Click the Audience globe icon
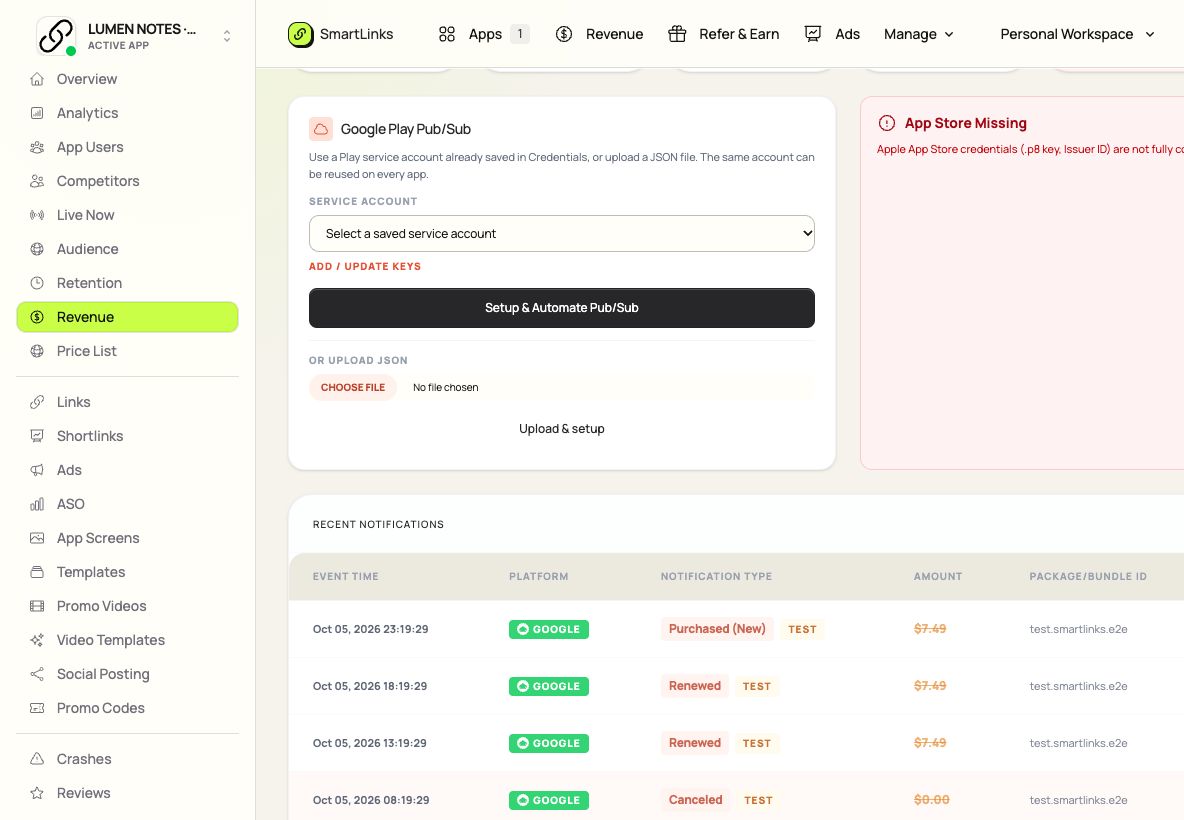The height and width of the screenshot is (820, 1184). coord(37,249)
